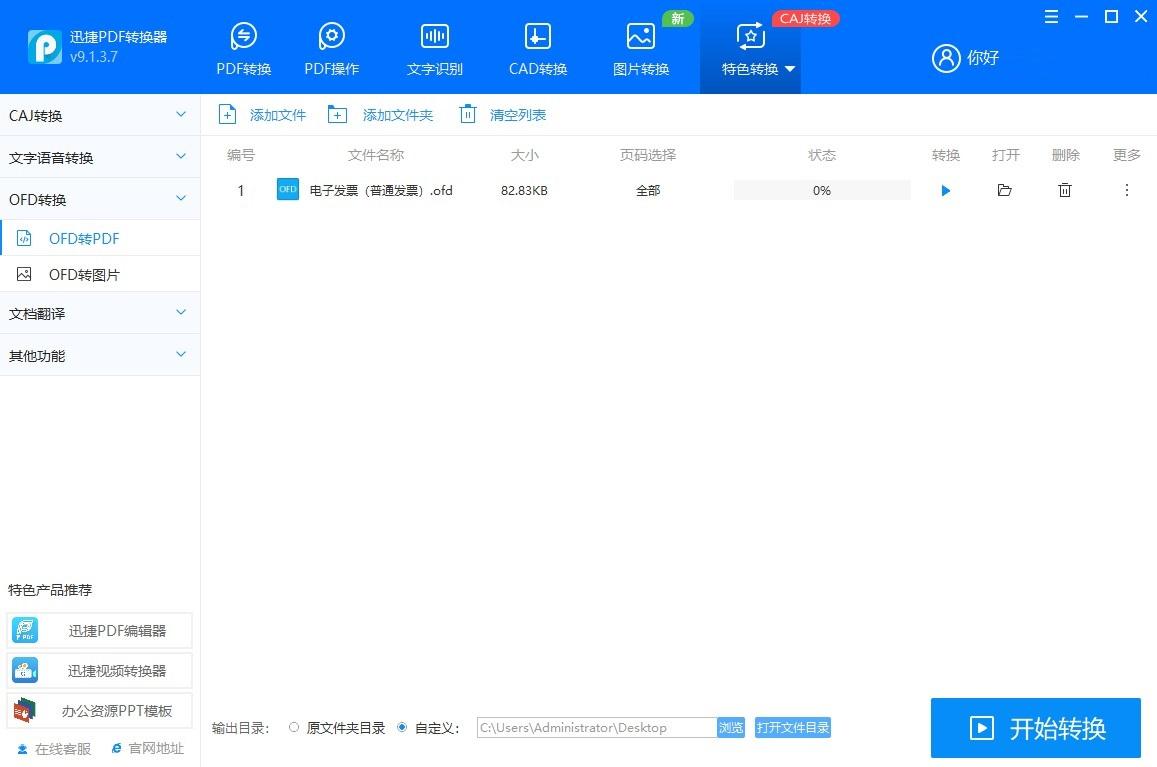The height and width of the screenshot is (767, 1157).
Task: Switch to OFD转图片 conversion mode
Action: pyautogui.click(x=88, y=273)
